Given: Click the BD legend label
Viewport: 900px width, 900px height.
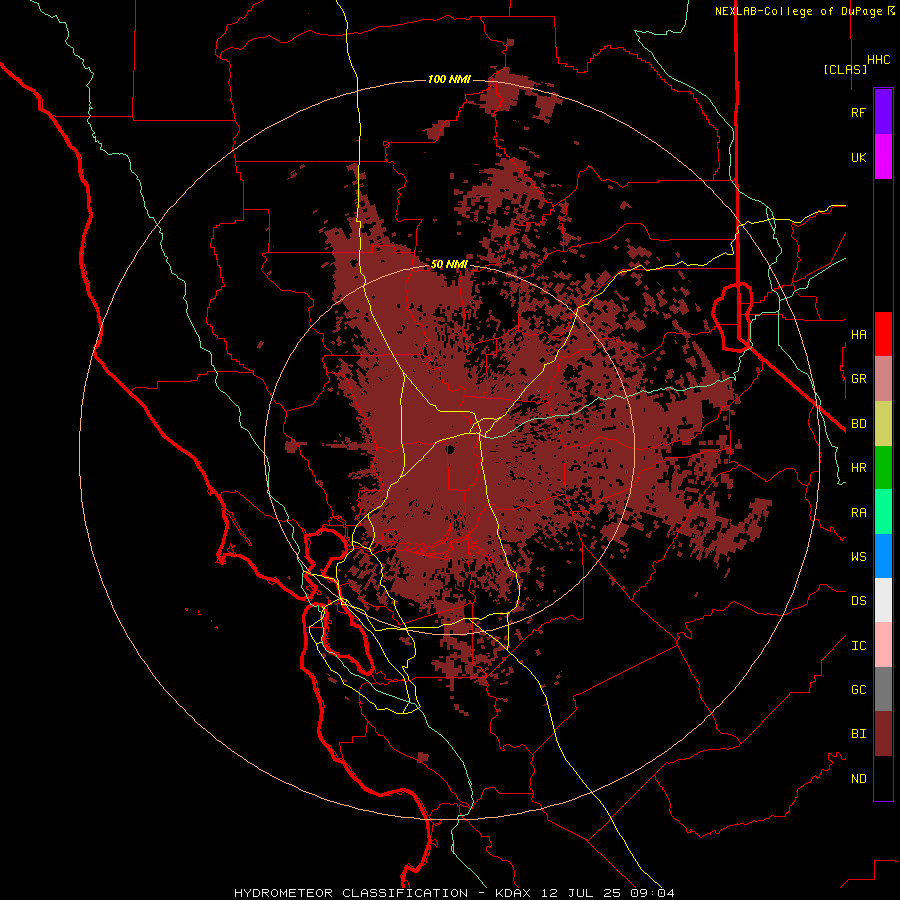Looking at the screenshot, I should point(858,424).
